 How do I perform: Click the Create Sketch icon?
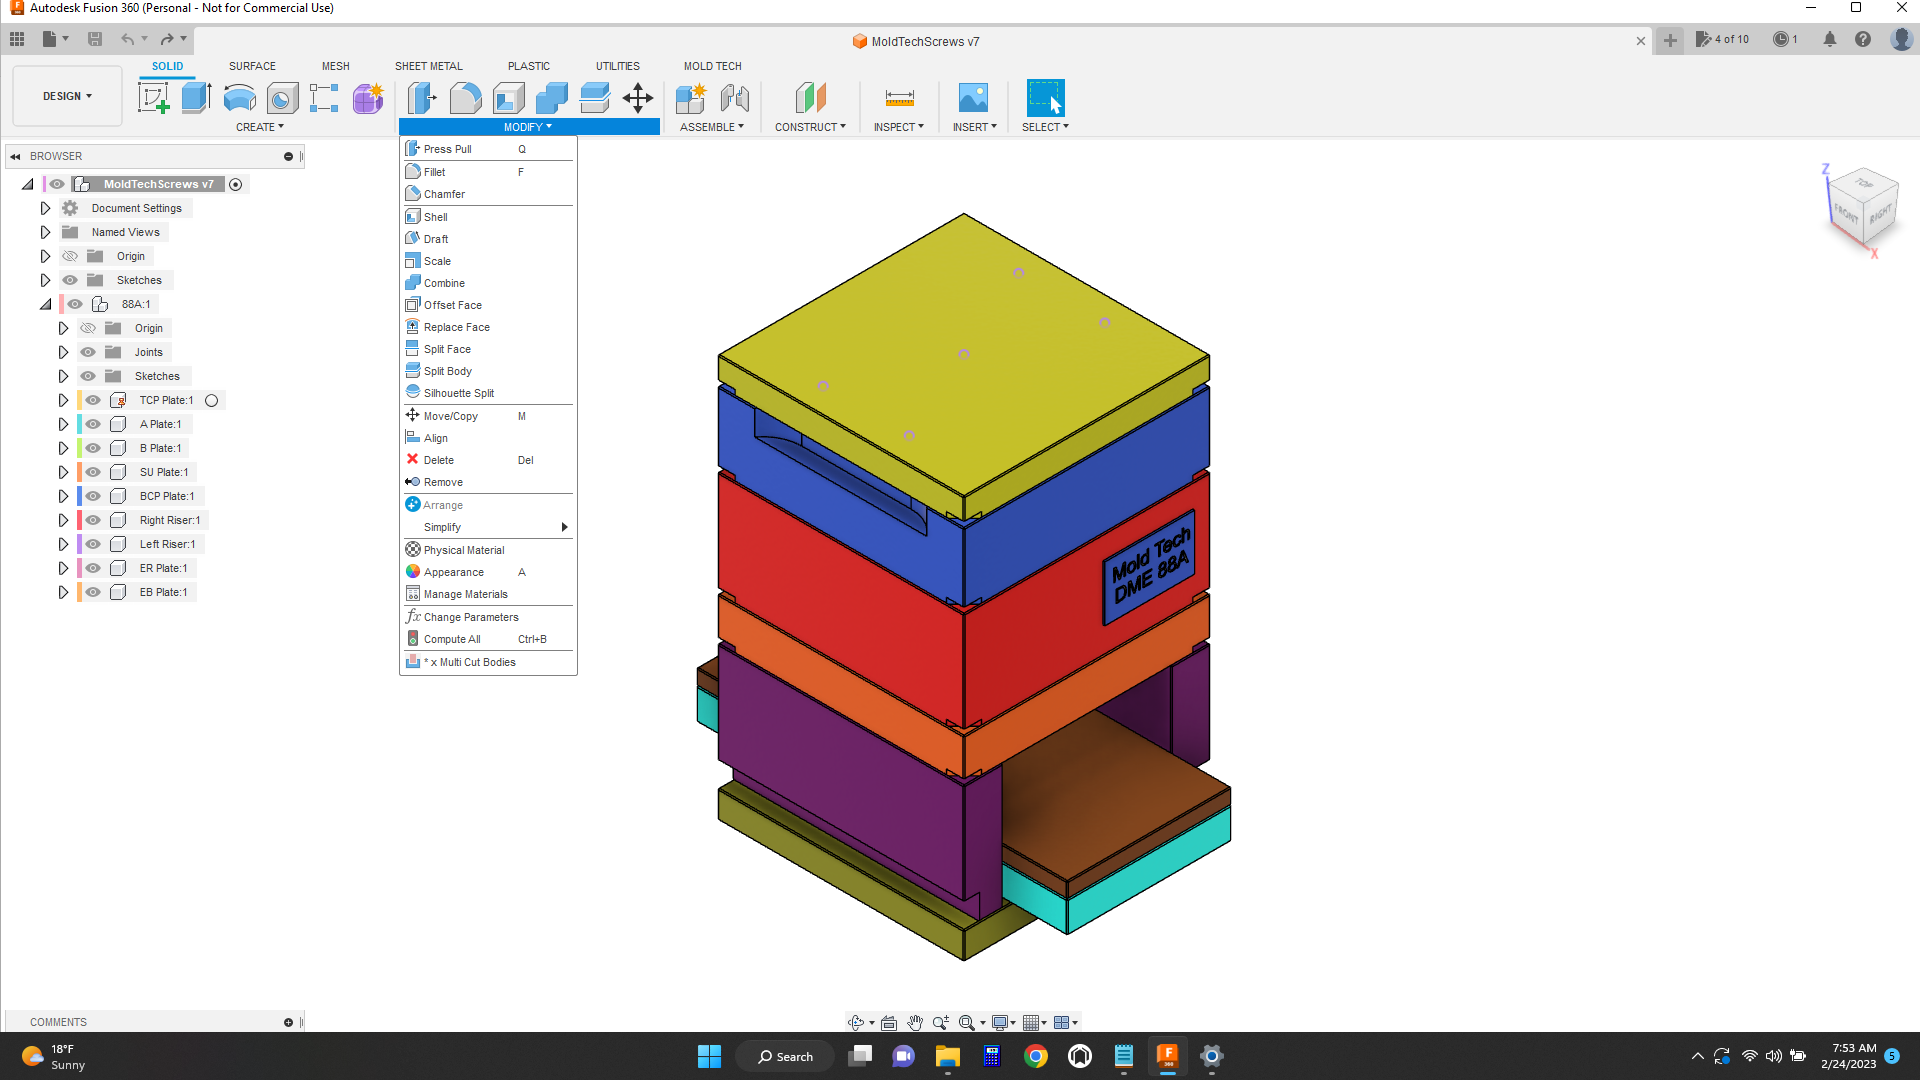point(153,98)
